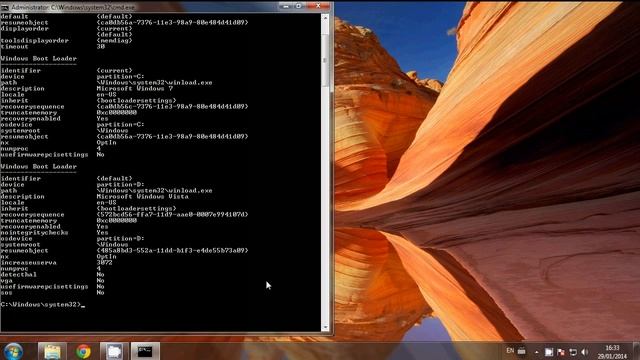Click the console scrollbar up arrow

click(x=325, y=18)
